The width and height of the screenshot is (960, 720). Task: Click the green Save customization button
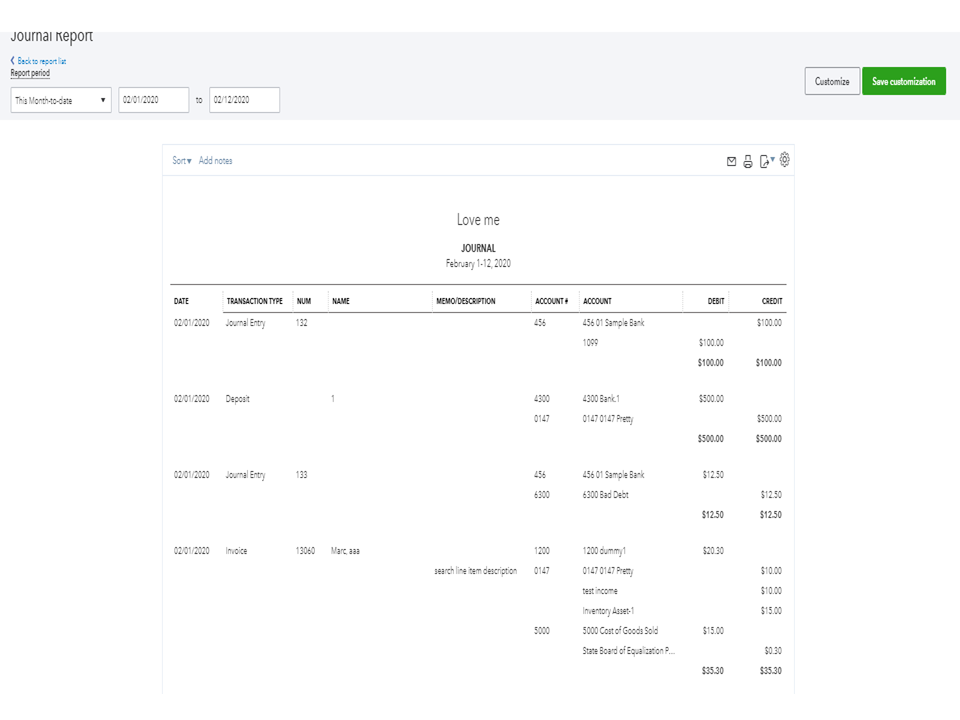pyautogui.click(x=903, y=81)
